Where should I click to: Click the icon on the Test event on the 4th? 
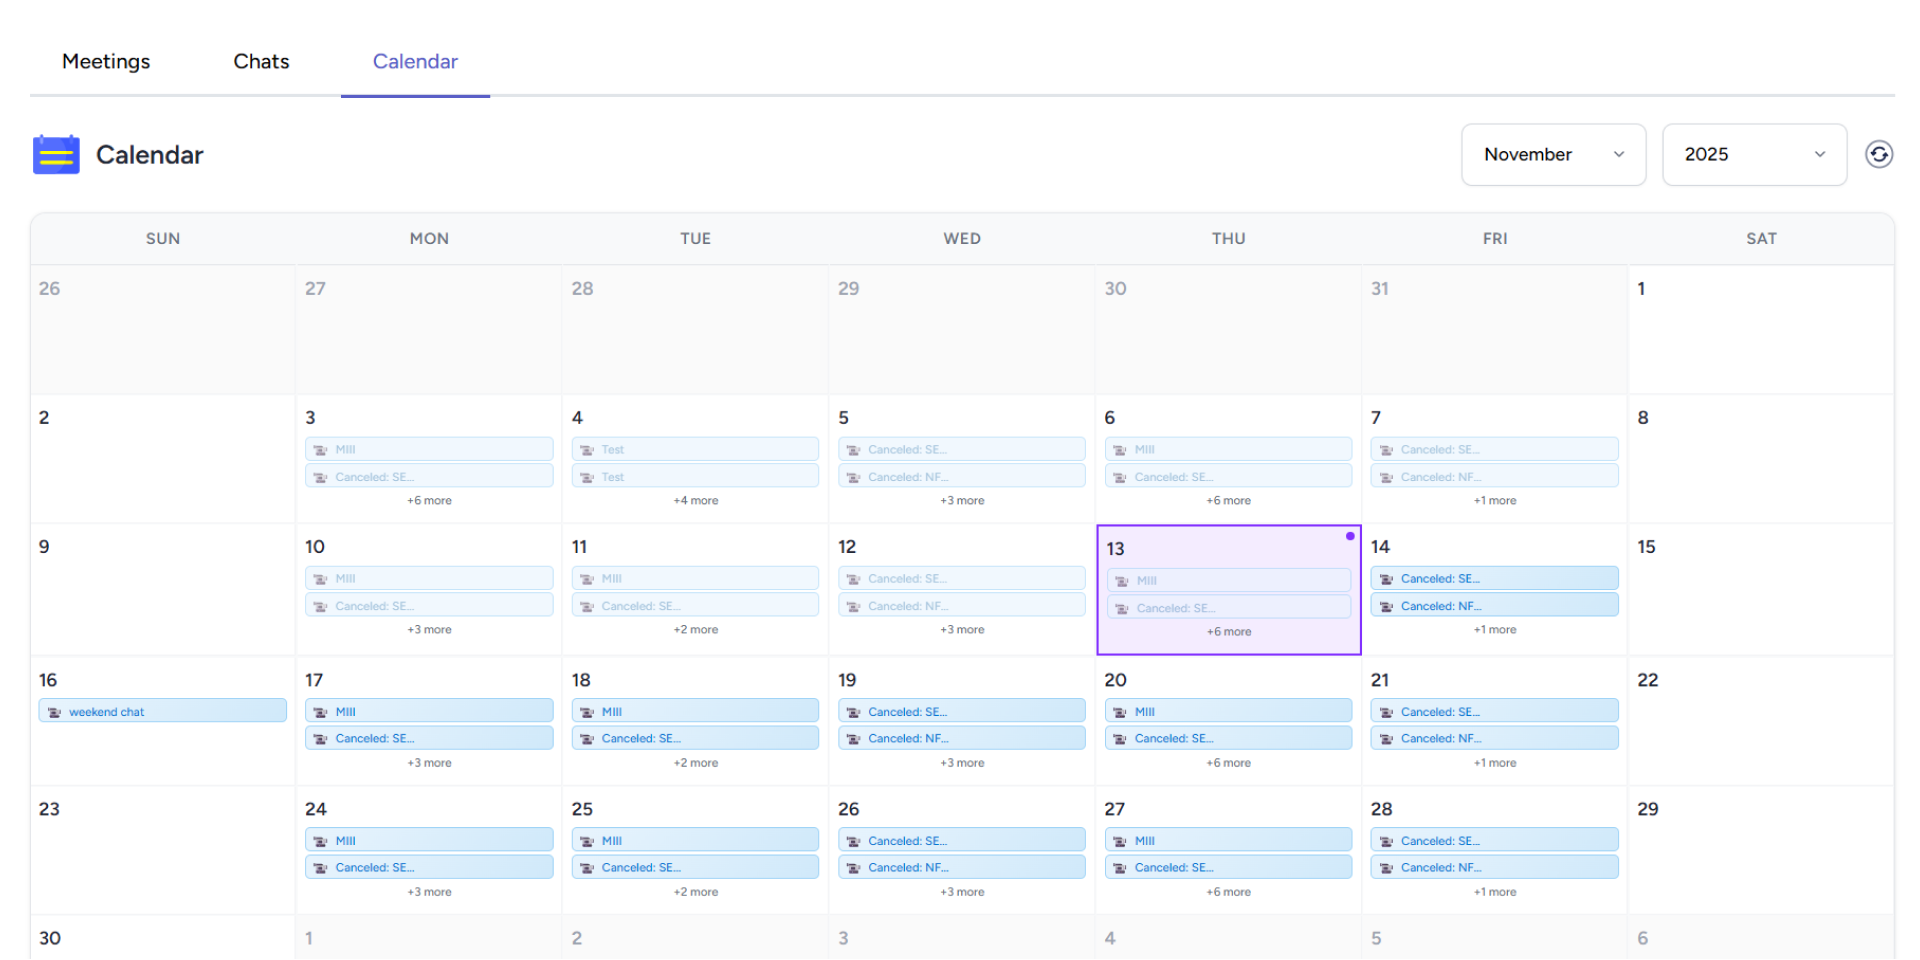587,450
